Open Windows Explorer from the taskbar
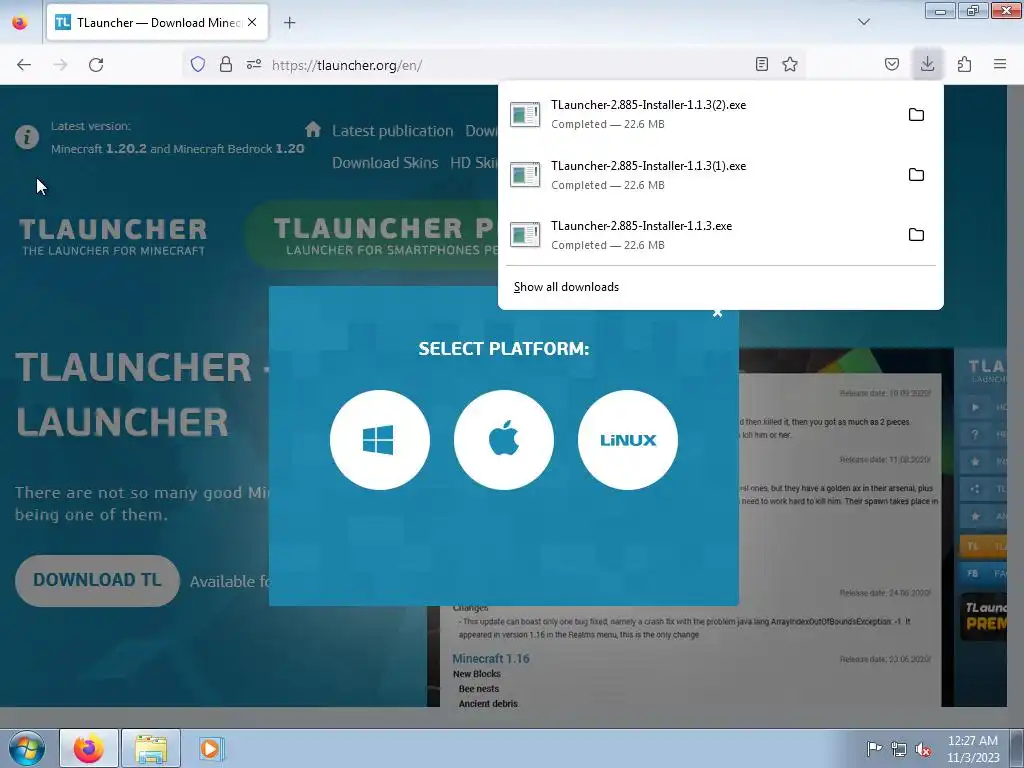The width and height of the screenshot is (1024, 768). tap(151, 748)
